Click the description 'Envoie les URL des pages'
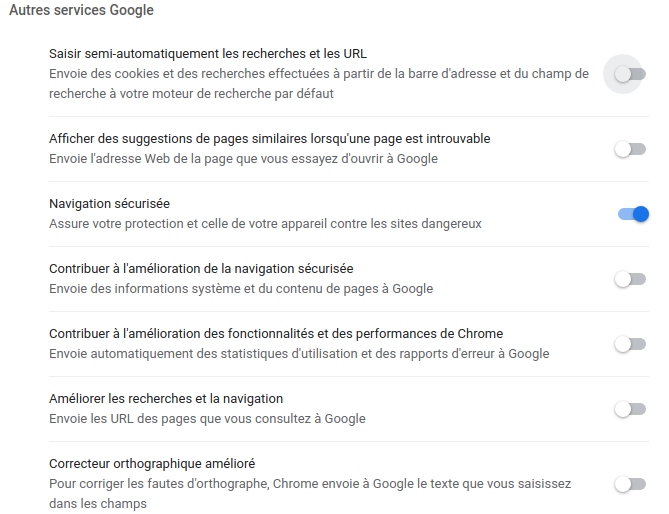This screenshot has width=669, height=514. [x=207, y=418]
